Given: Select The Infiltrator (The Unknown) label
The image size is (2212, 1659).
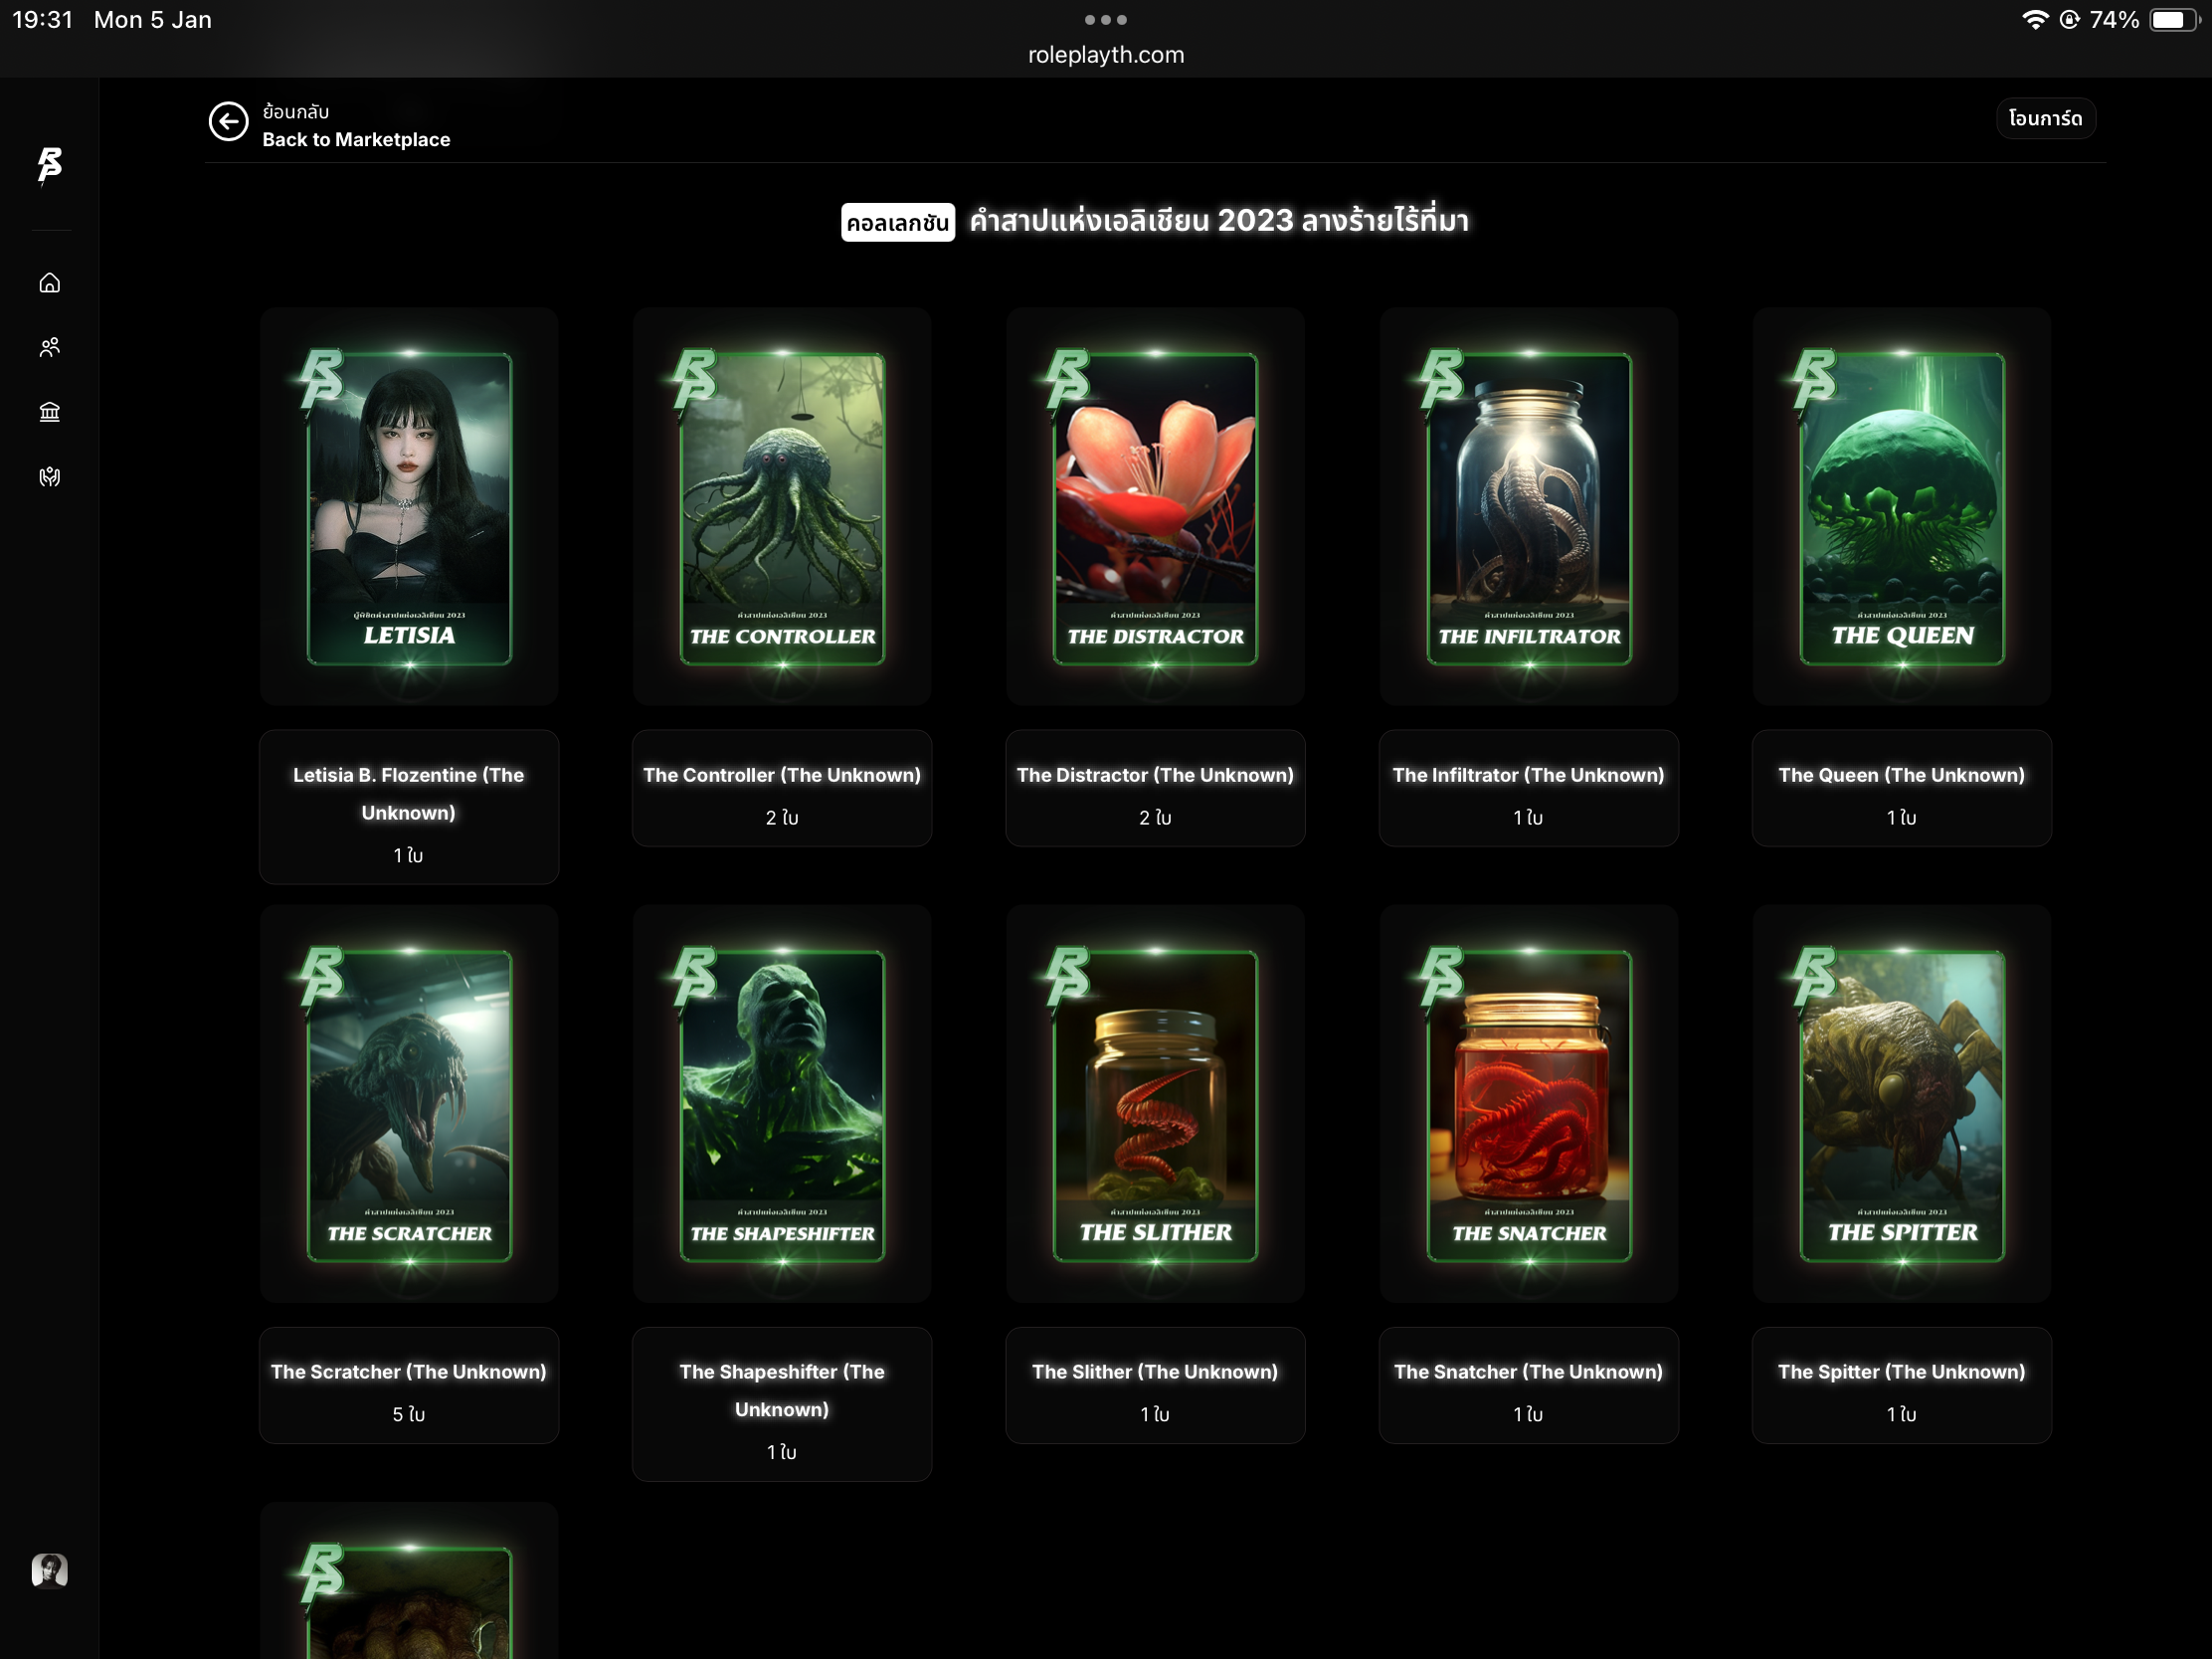Looking at the screenshot, I should [1528, 775].
